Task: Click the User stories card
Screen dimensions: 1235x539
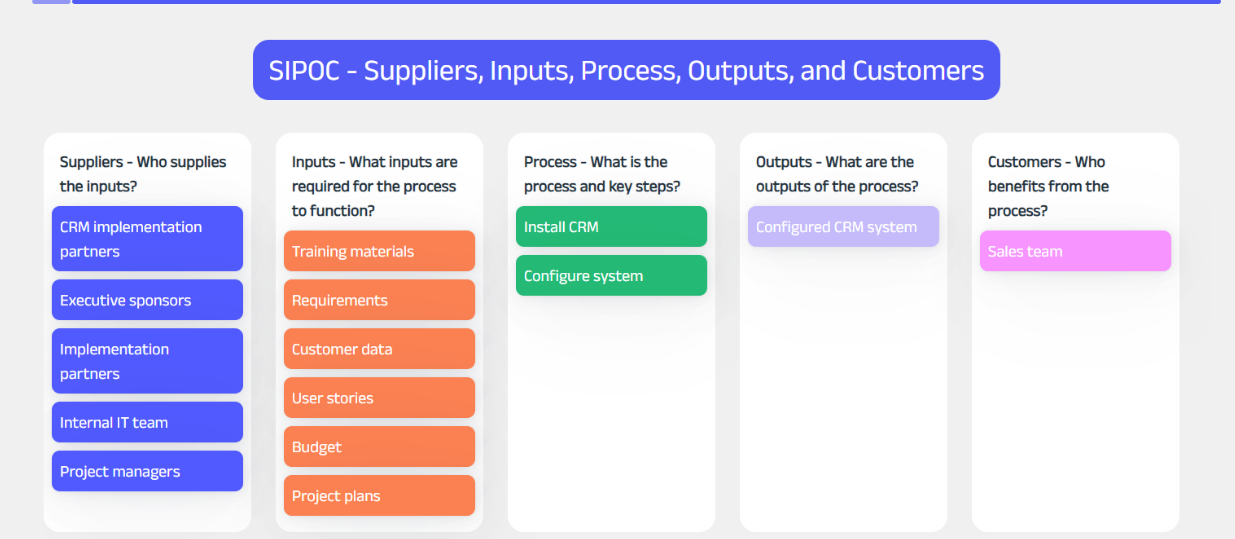Action: (x=379, y=398)
